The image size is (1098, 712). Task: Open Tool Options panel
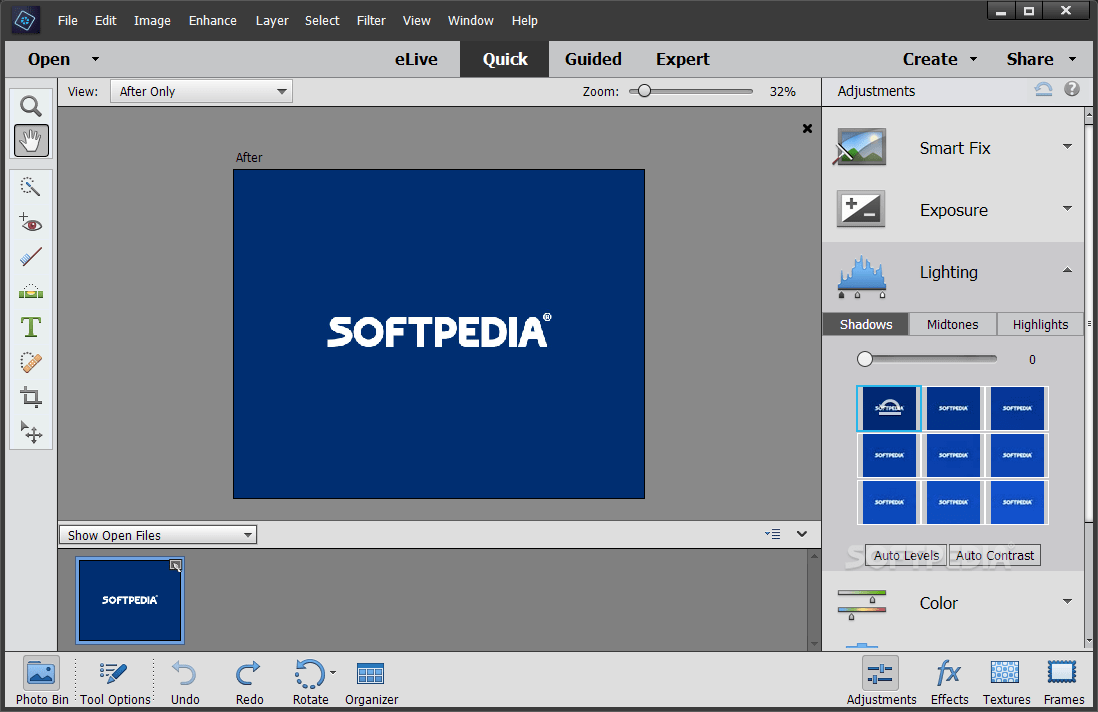[x=115, y=681]
